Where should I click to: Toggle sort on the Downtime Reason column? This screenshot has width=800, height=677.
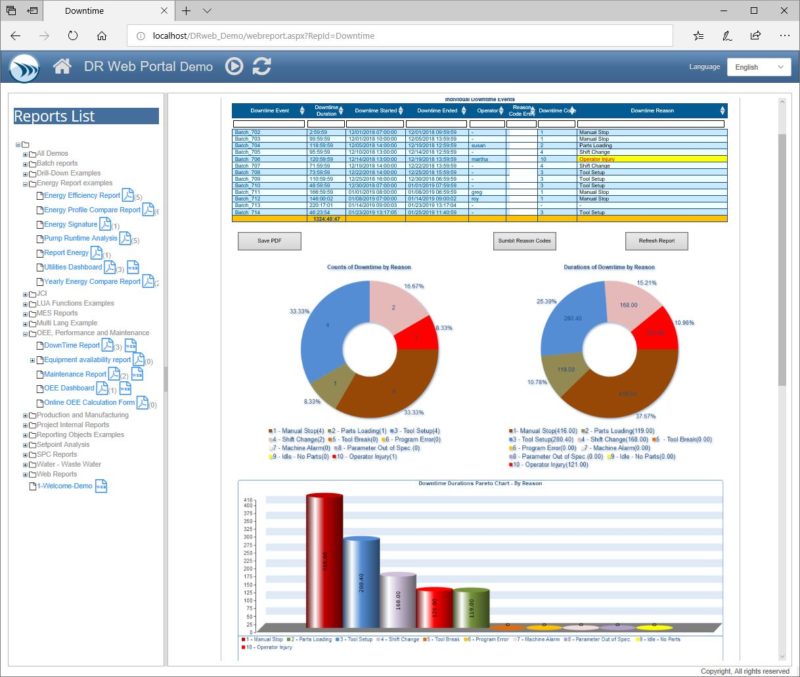[721, 111]
